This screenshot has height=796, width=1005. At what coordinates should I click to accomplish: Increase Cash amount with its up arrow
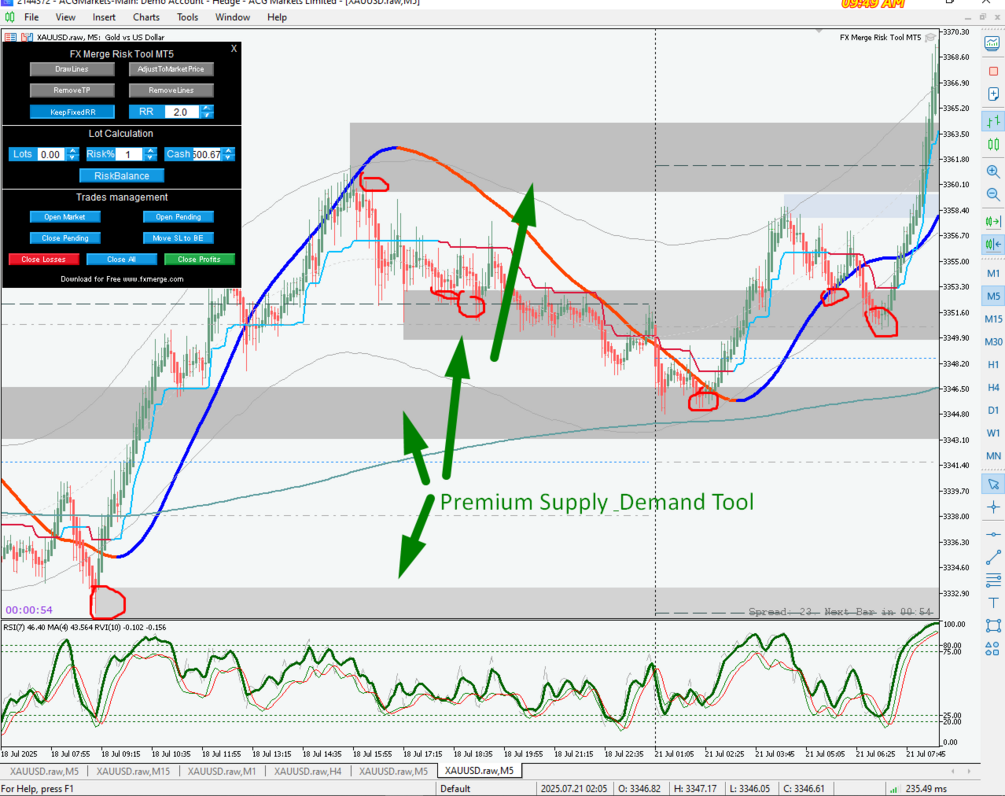(229, 151)
